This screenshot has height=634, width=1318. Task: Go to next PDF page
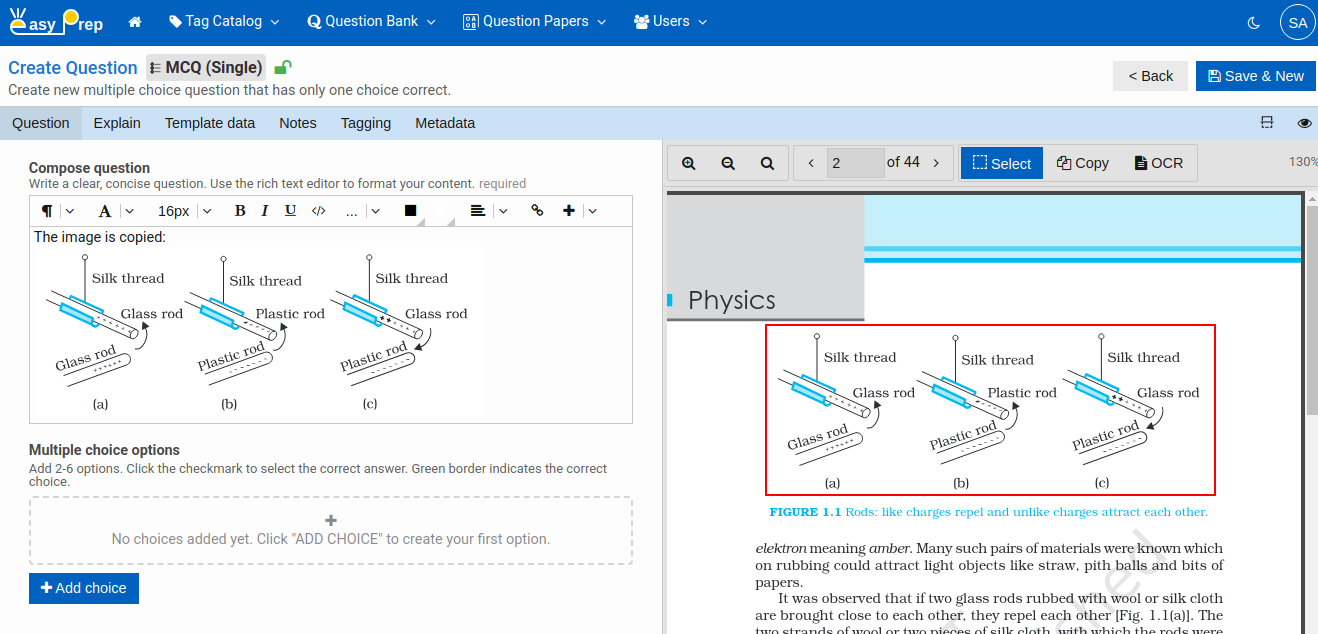point(936,163)
